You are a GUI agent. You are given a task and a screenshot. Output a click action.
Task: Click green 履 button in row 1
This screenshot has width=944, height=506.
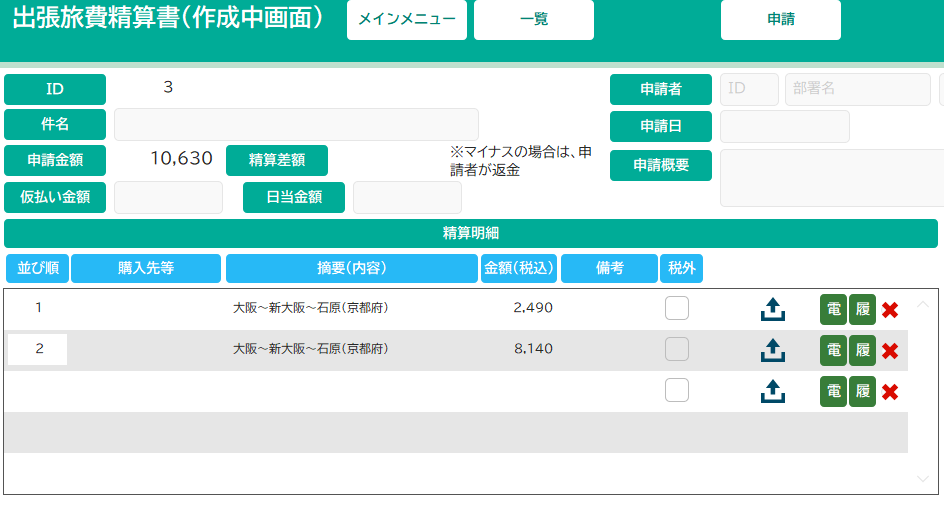tap(862, 310)
